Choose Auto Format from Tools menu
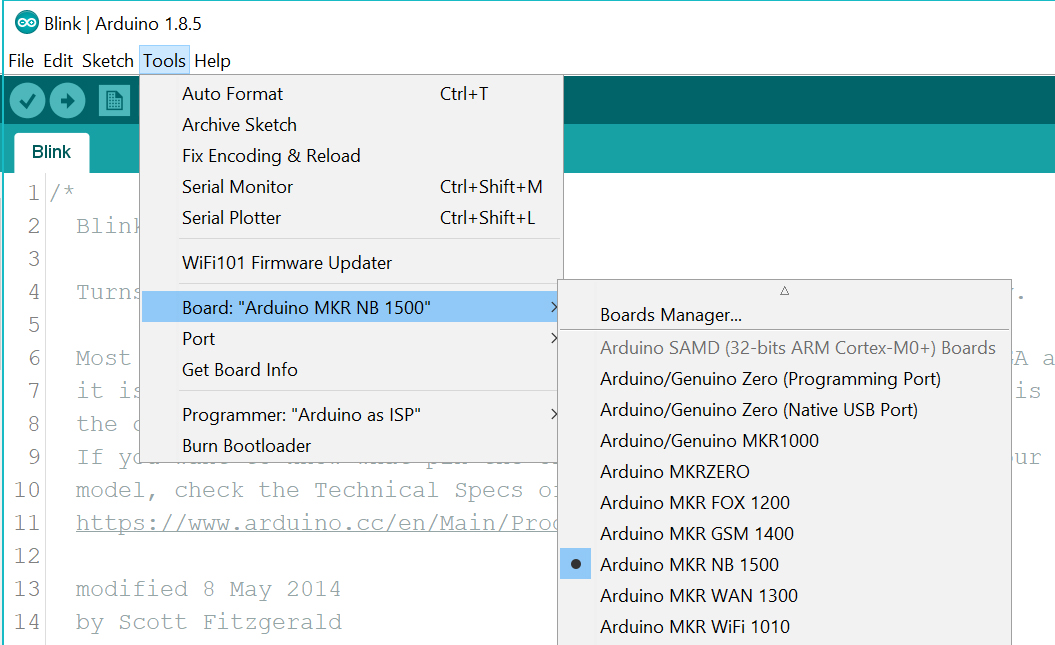This screenshot has height=645, width=1055. 351,94
